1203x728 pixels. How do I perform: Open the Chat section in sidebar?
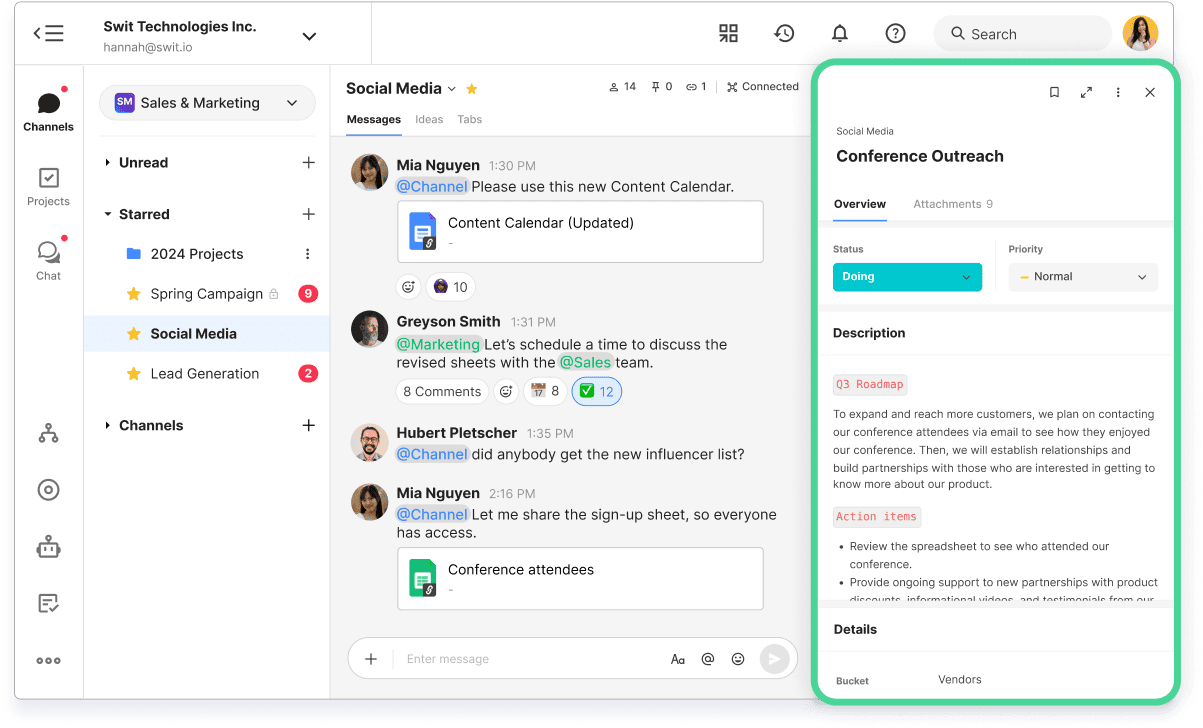tap(48, 260)
